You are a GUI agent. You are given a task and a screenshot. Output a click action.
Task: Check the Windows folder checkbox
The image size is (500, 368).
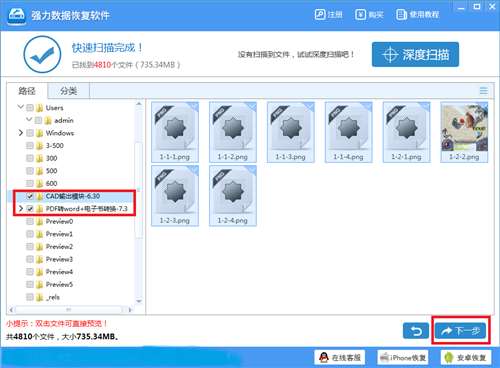[x=30, y=133]
